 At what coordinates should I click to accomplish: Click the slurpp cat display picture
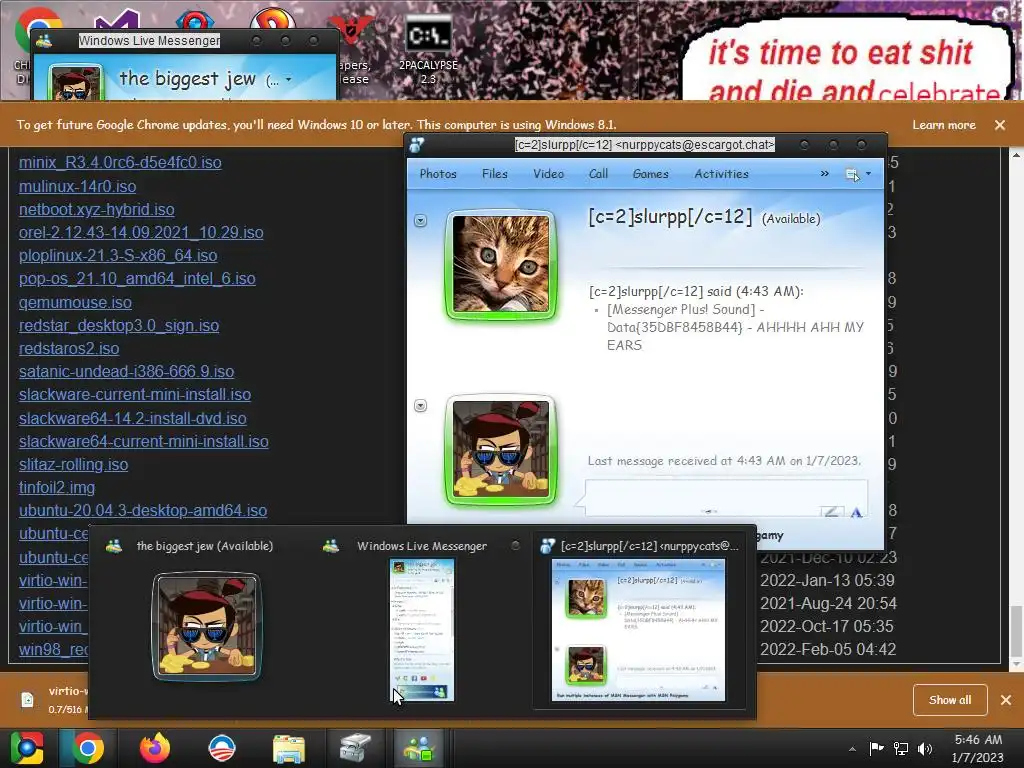(501, 264)
